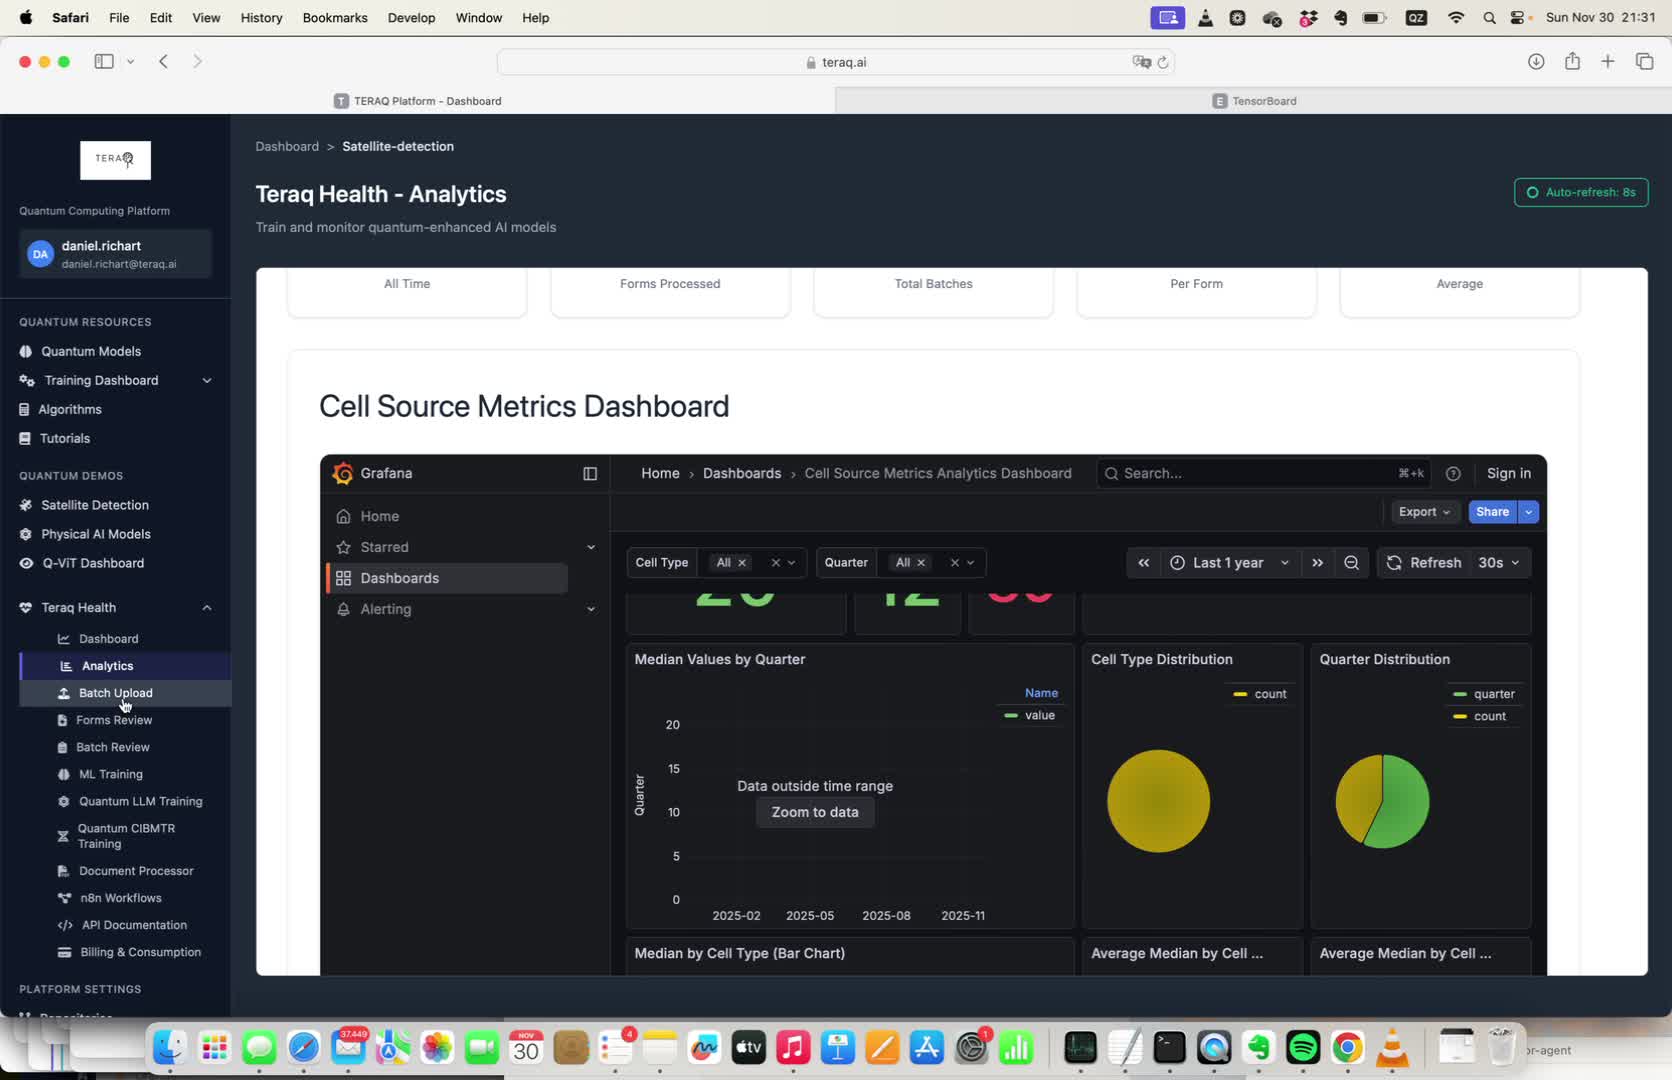The height and width of the screenshot is (1080, 1672).
Task: Launch Spotify from the Dock
Action: 1302,1048
